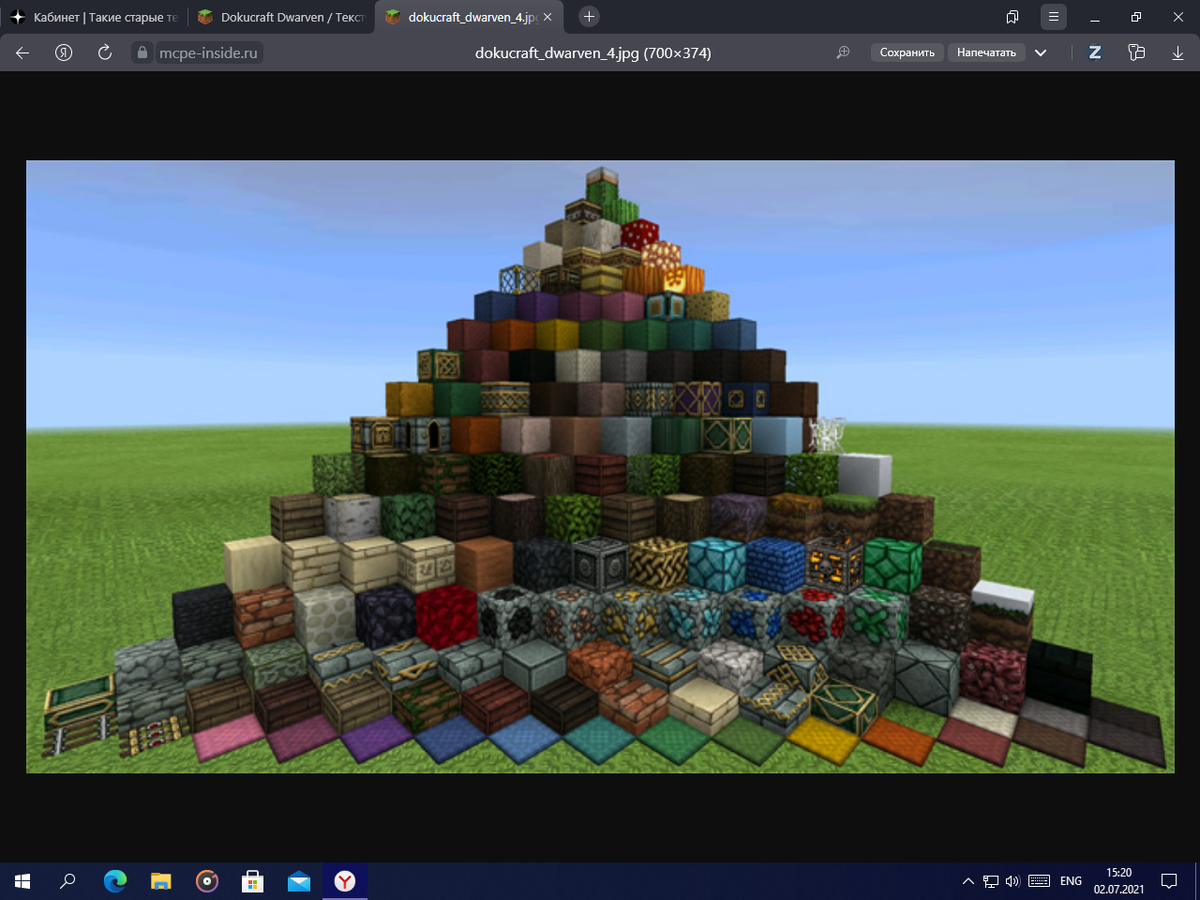Open the Windows Start menu

[22, 881]
